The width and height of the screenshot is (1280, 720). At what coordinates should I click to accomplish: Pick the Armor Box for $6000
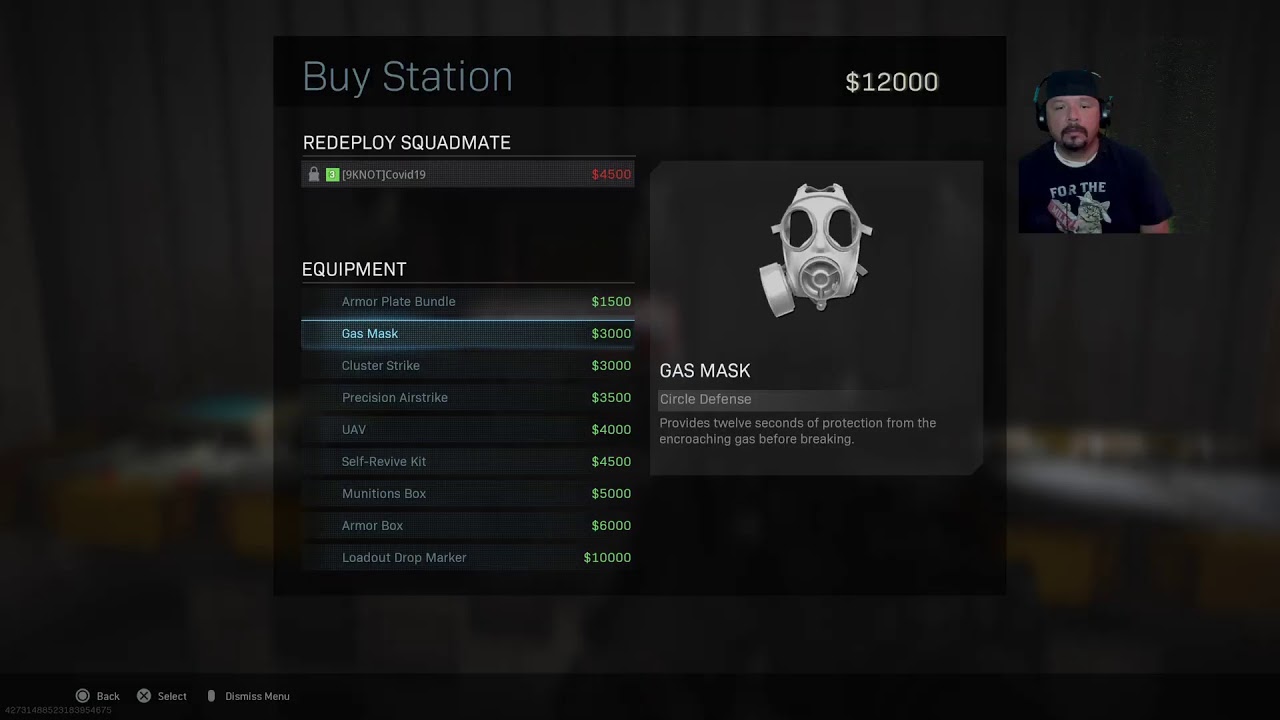point(468,525)
